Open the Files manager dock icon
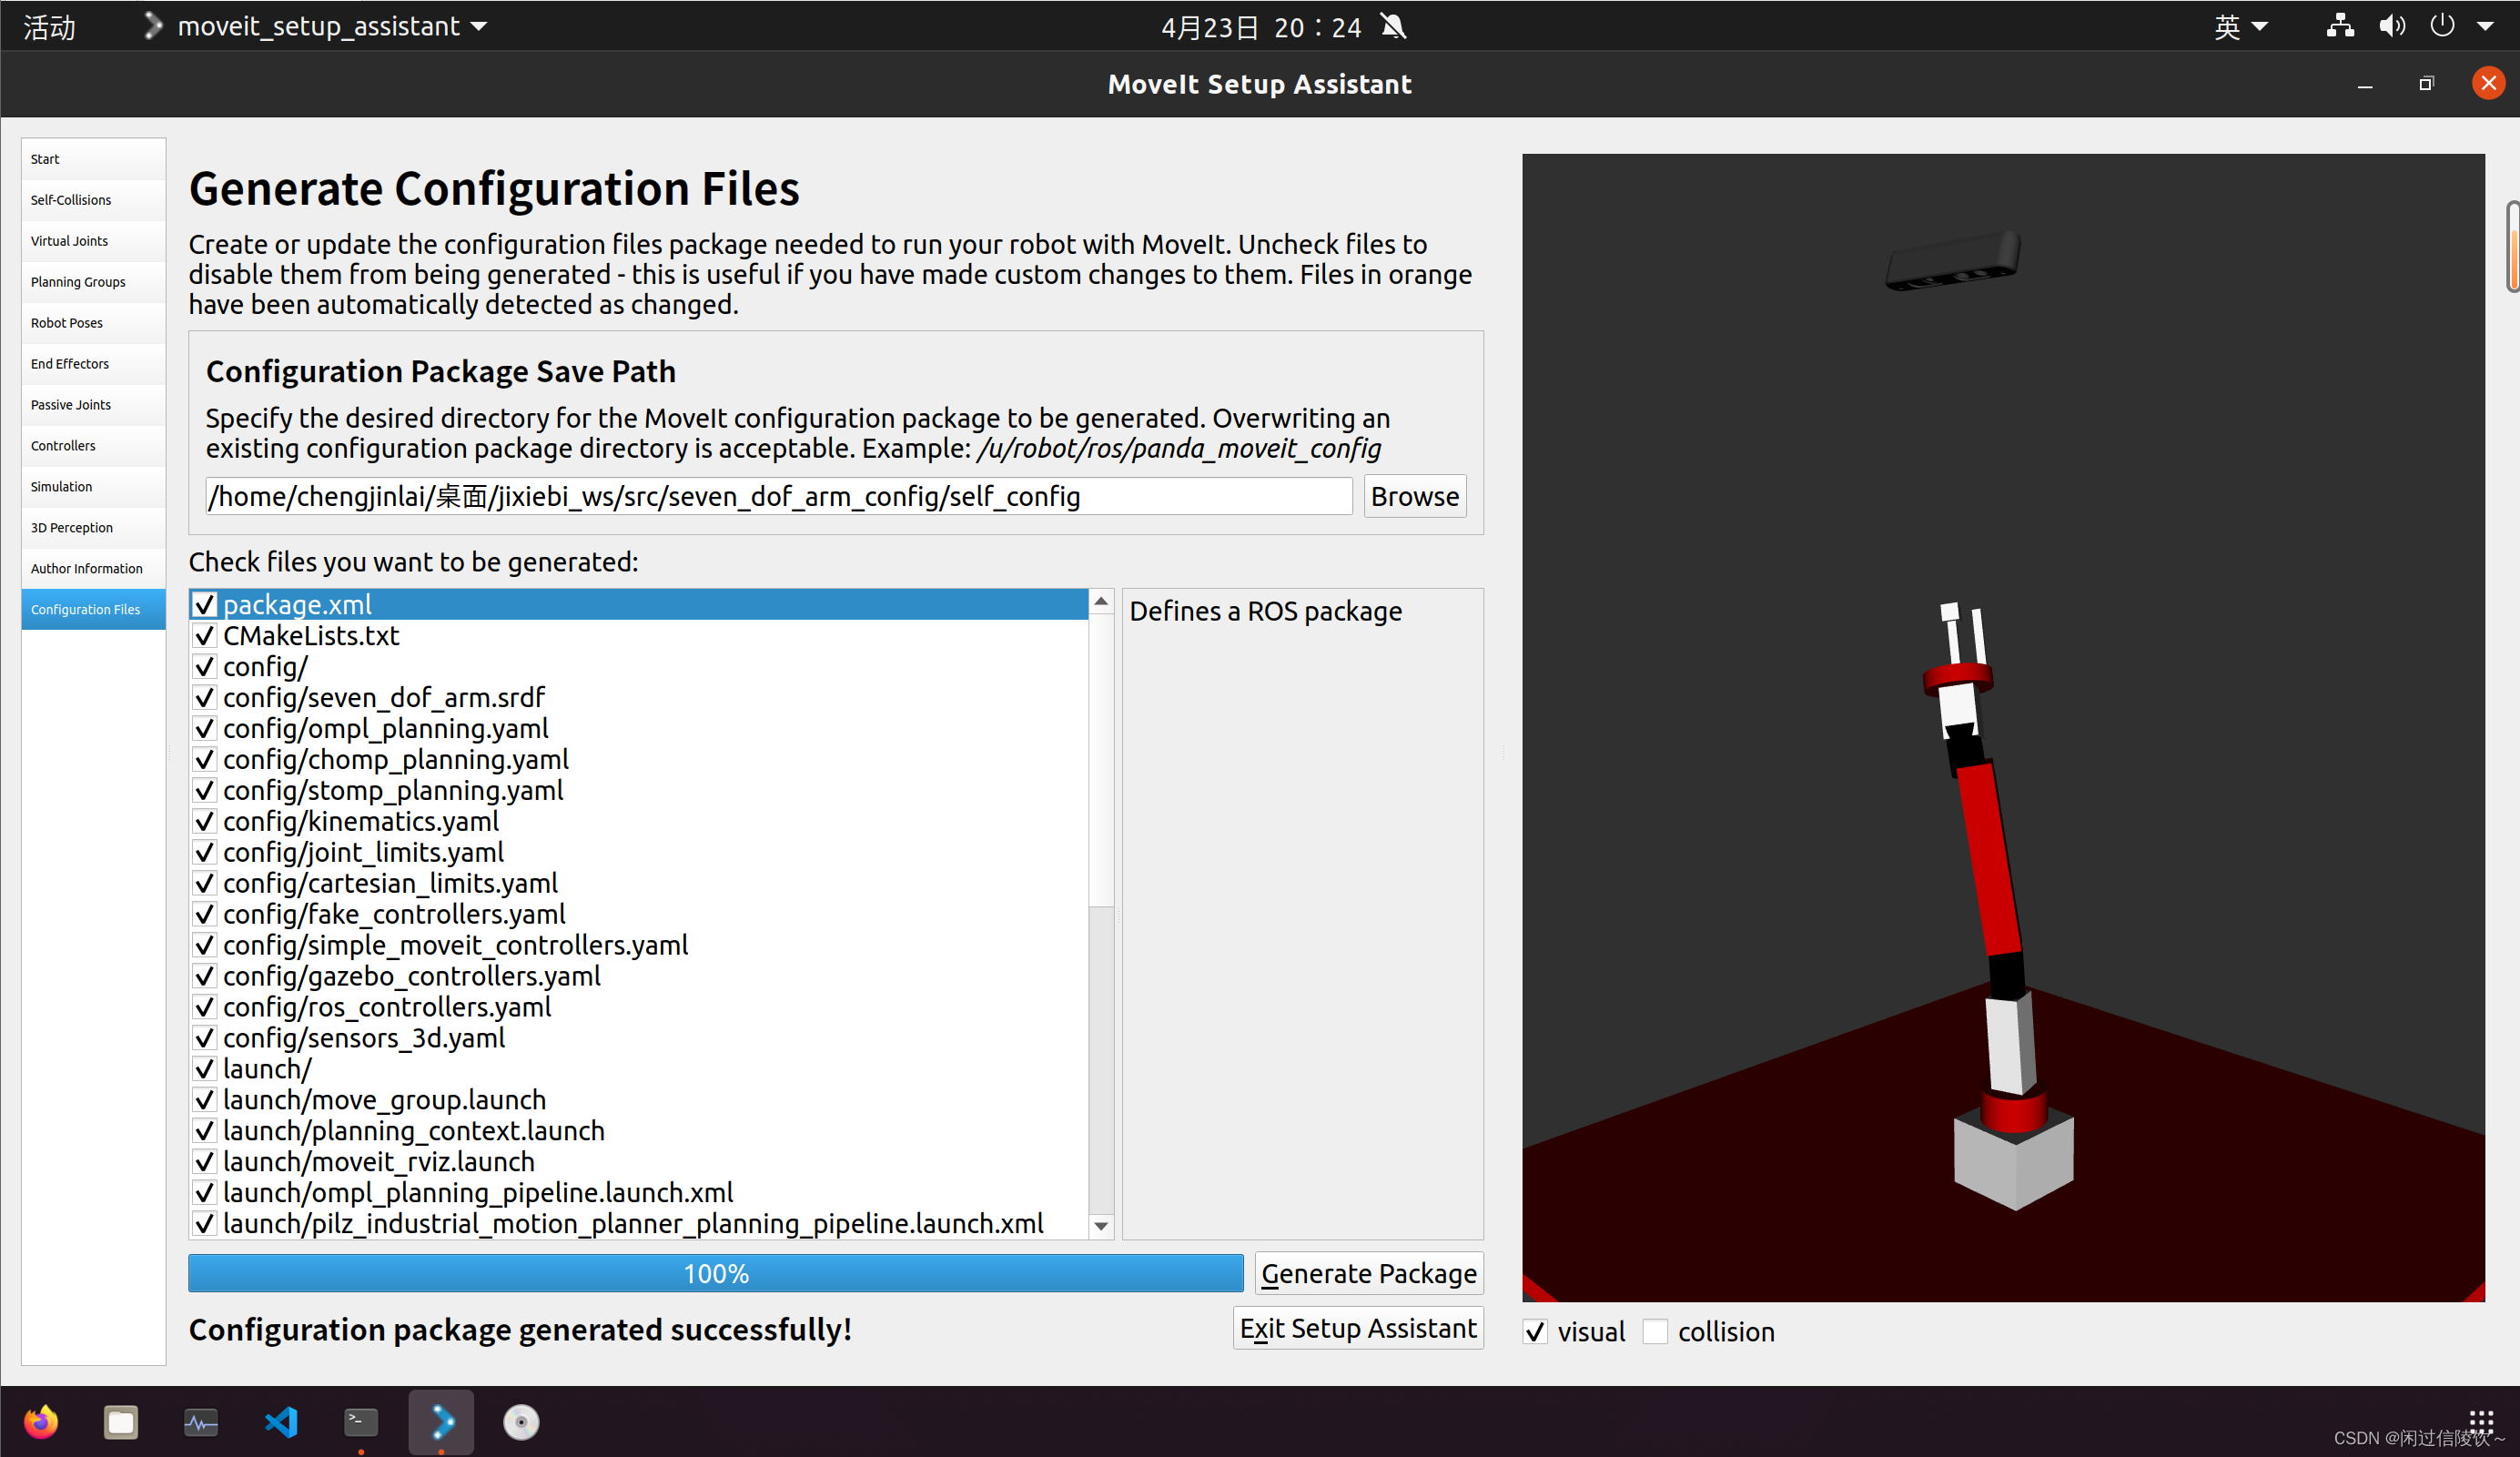This screenshot has height=1457, width=2520. (121, 1421)
